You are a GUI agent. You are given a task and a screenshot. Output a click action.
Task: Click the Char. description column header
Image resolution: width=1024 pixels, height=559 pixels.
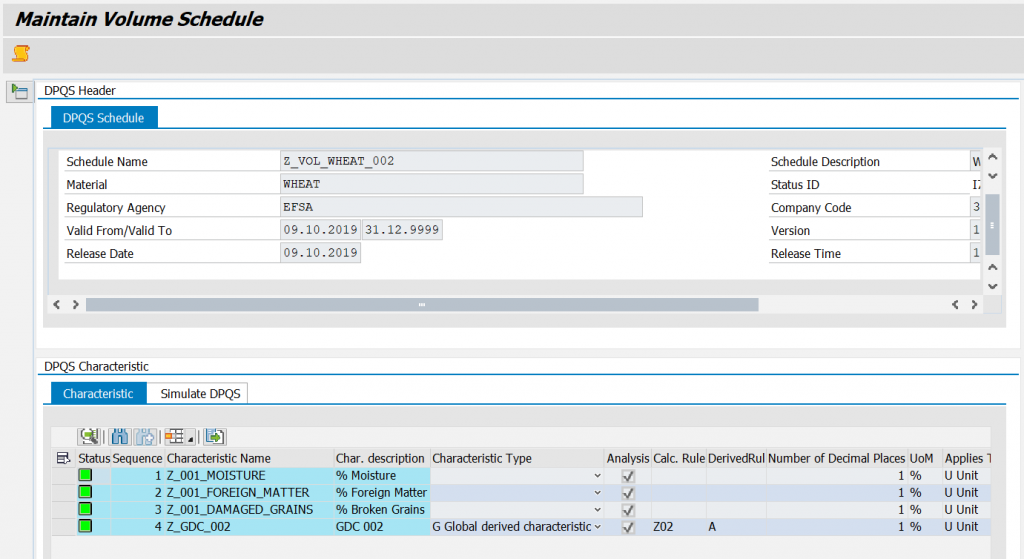[x=381, y=458]
